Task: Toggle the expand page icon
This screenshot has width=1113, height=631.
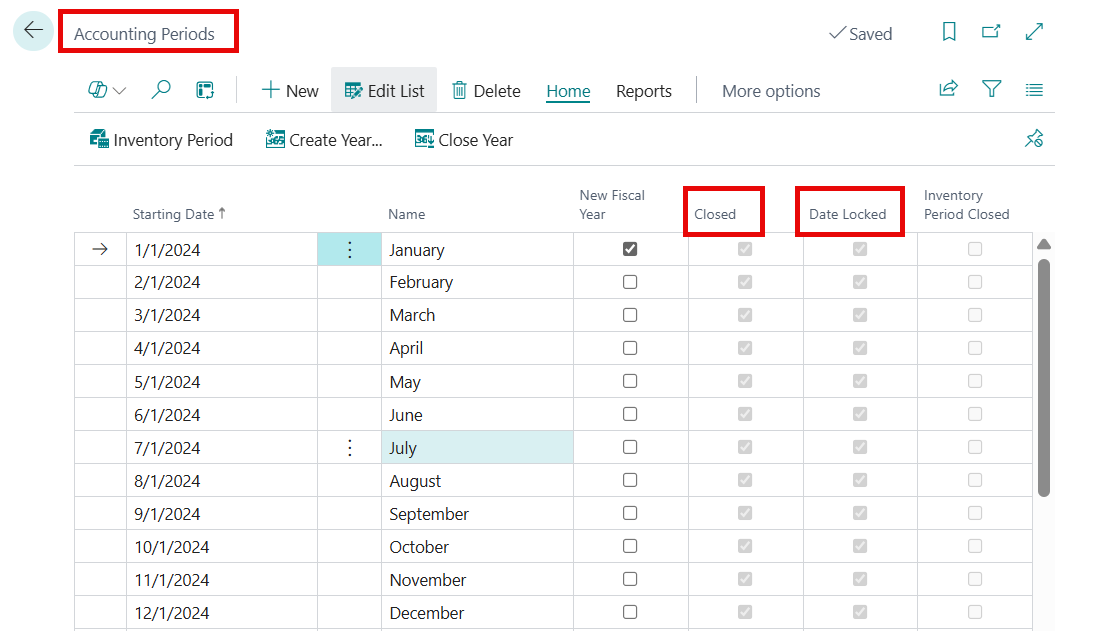Action: [x=1035, y=33]
